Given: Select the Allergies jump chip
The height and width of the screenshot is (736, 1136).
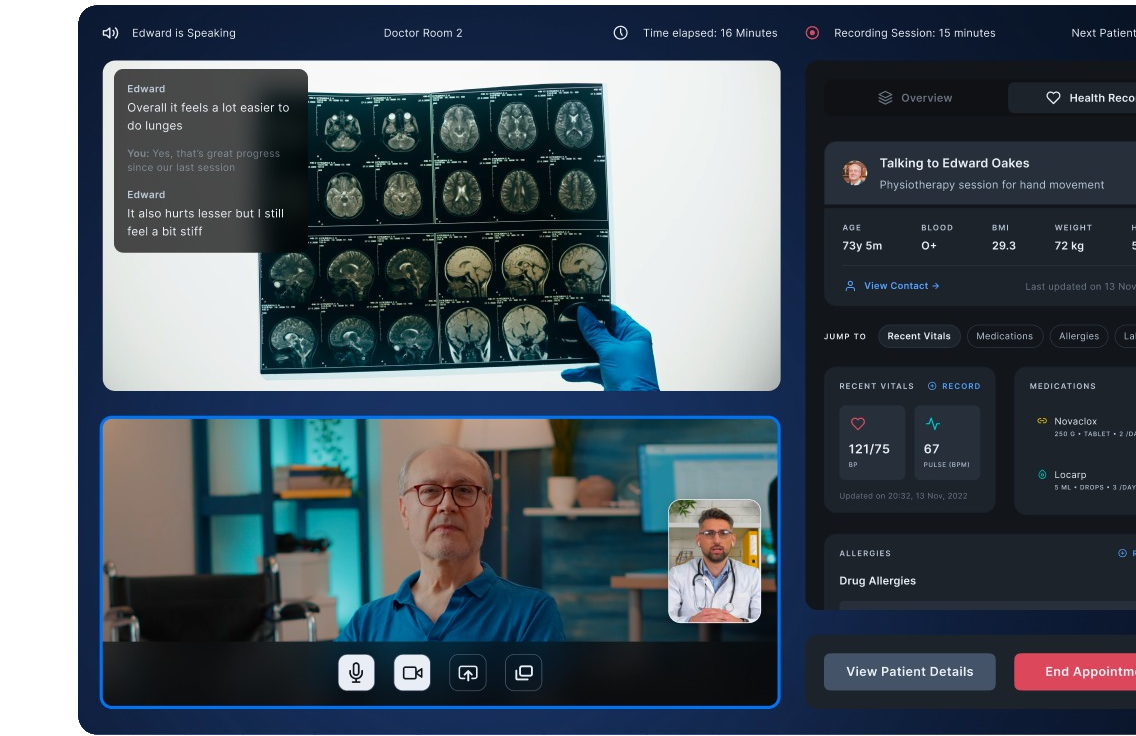Looking at the screenshot, I should click(x=1079, y=336).
